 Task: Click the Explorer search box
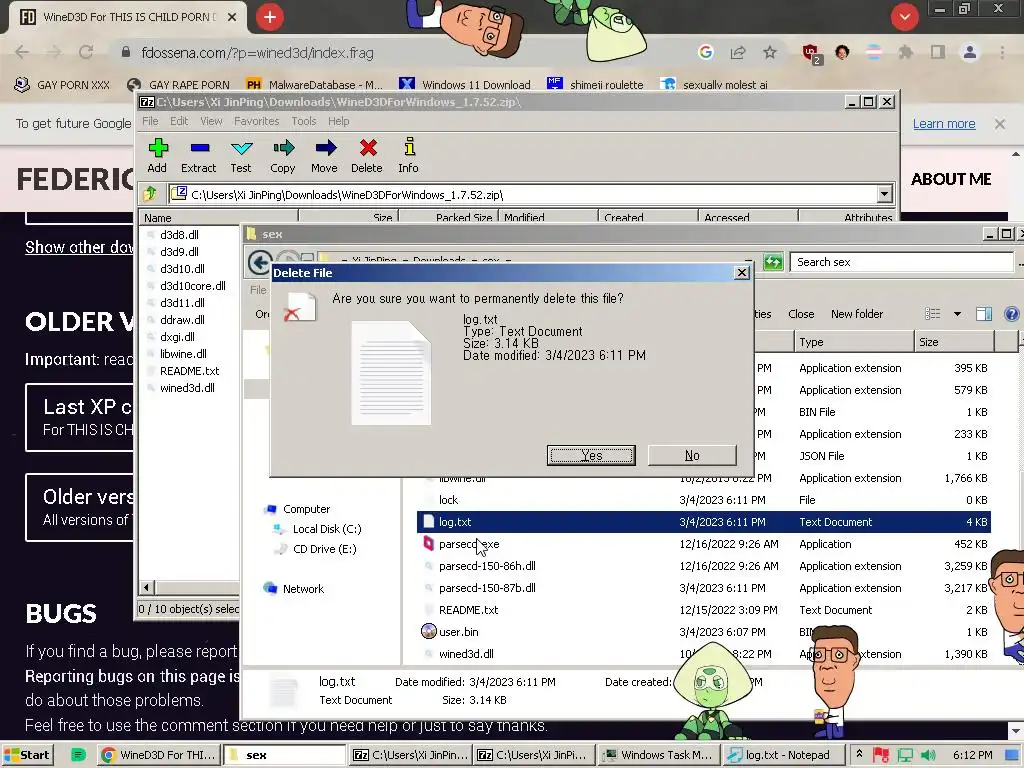click(901, 262)
